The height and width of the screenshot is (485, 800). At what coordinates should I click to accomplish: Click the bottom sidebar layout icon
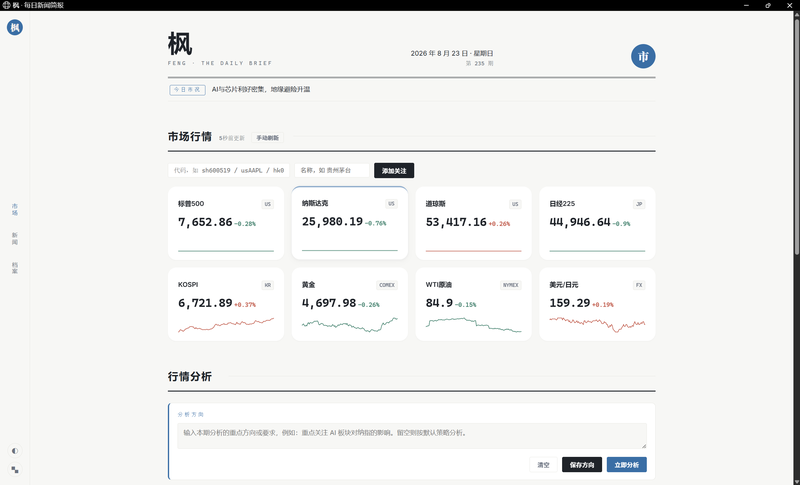[x=15, y=470]
